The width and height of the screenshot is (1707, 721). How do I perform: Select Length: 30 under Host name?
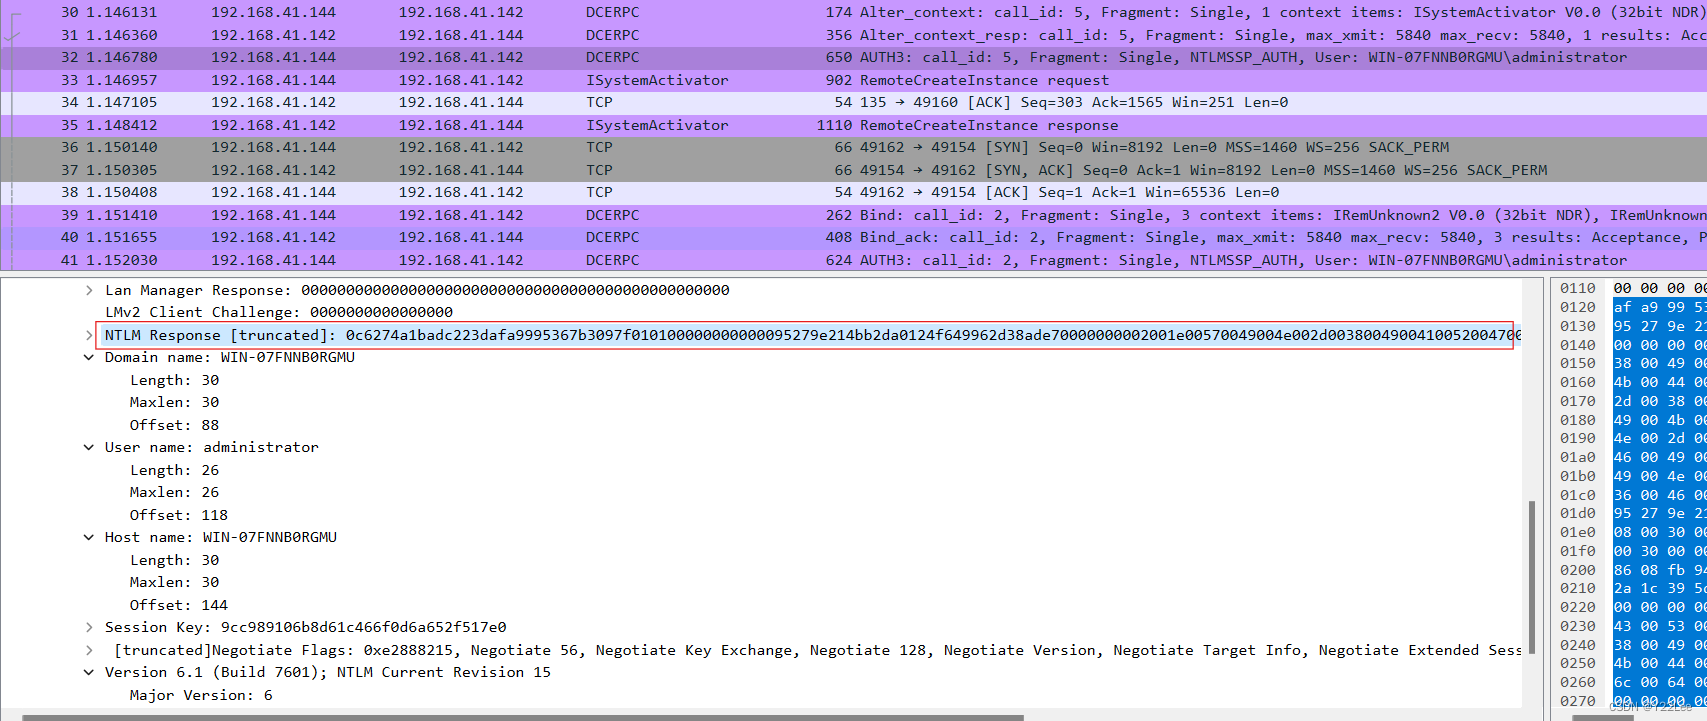(174, 560)
